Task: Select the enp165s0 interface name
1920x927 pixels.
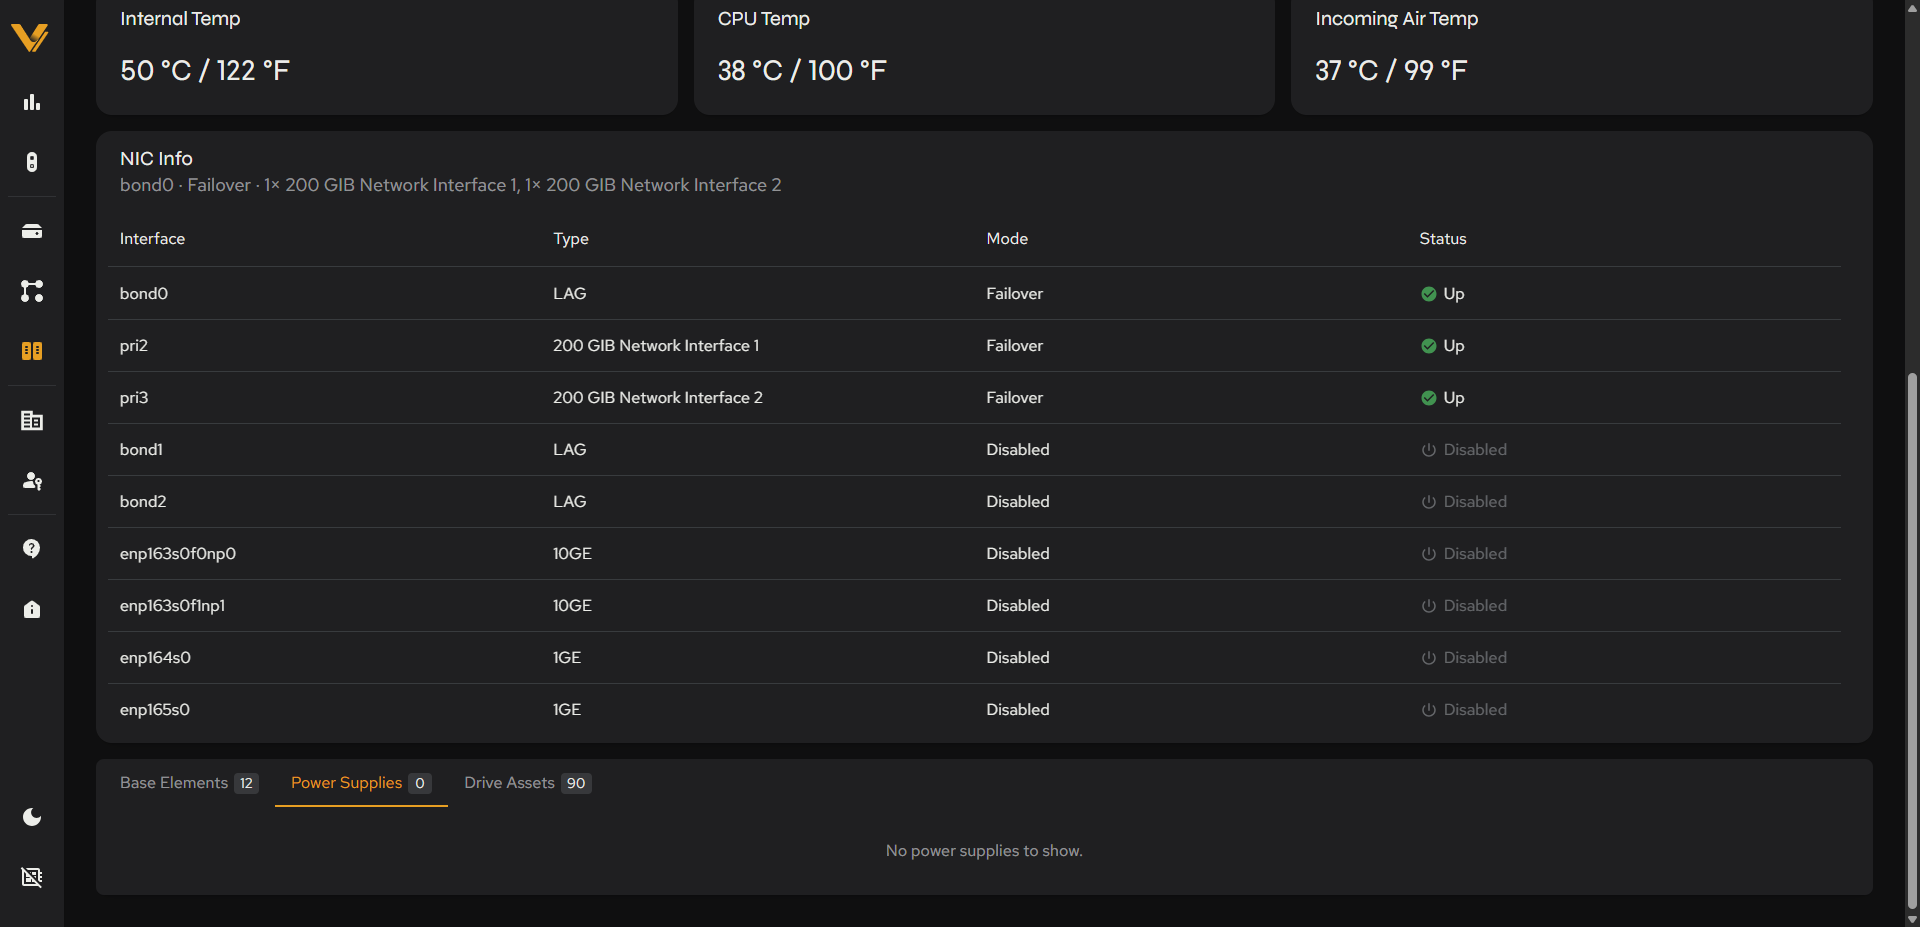Action: 155,709
